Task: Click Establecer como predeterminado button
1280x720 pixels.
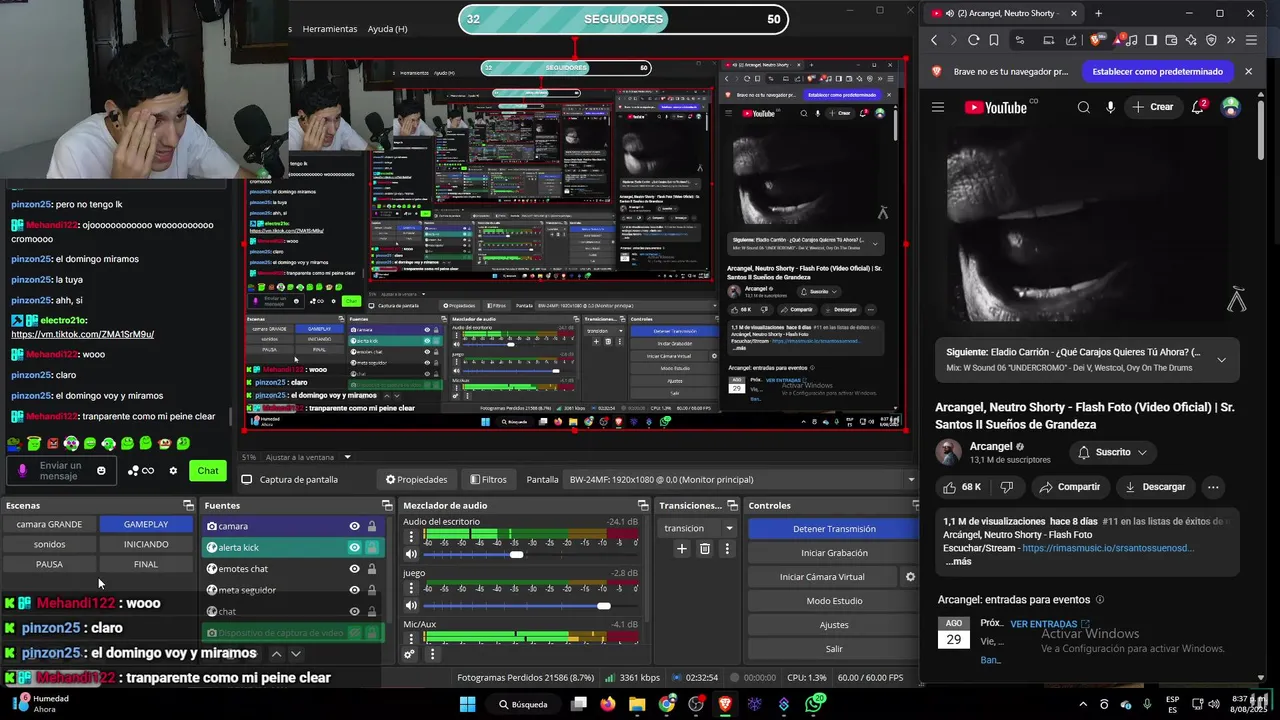Action: 1157,72
